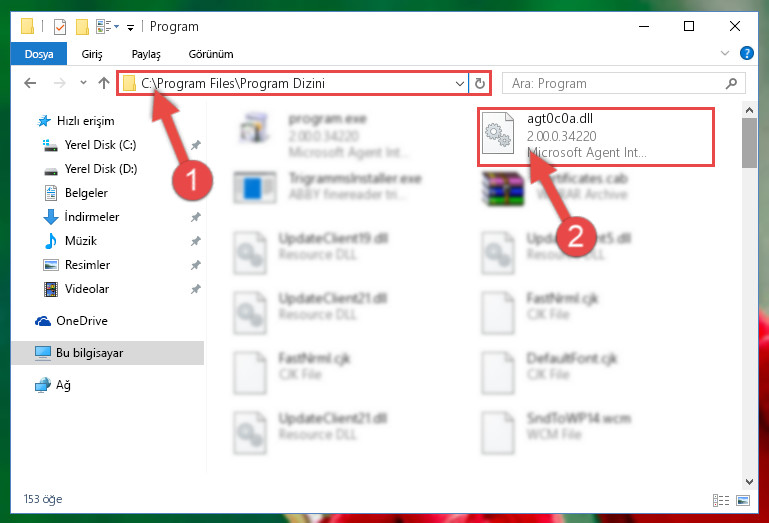This screenshot has height=523, width=769.
Task: Switch to Details view layout
Action: pos(720,500)
